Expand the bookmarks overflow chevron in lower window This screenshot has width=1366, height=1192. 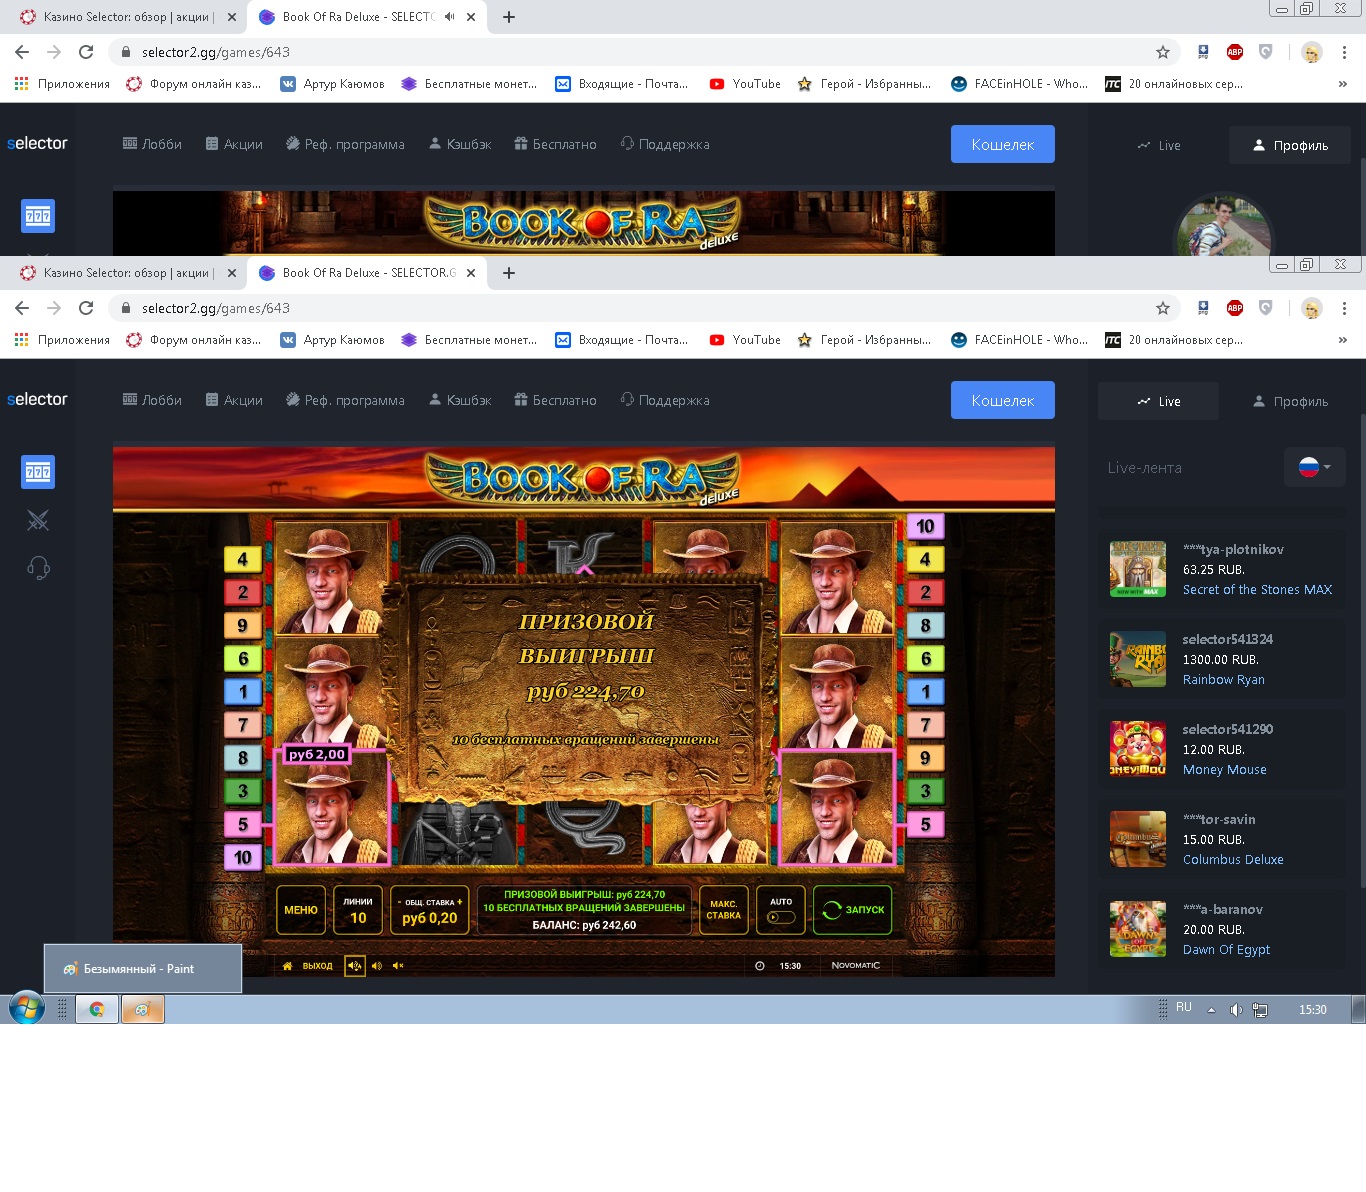tap(1342, 340)
